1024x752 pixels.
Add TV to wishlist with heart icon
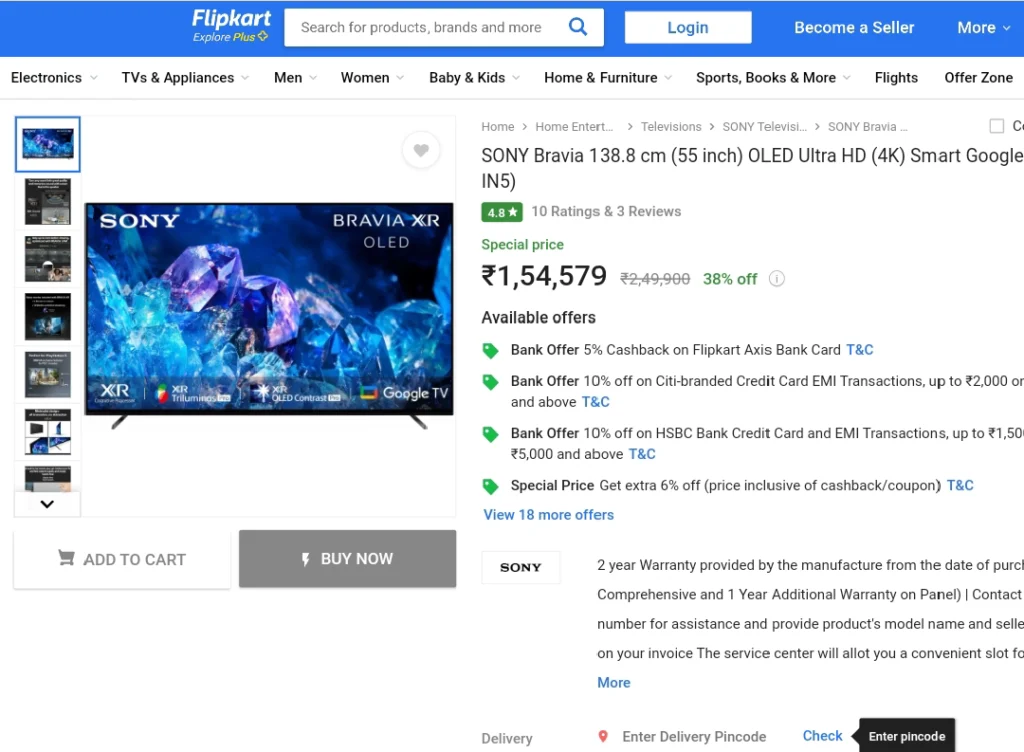pos(421,150)
